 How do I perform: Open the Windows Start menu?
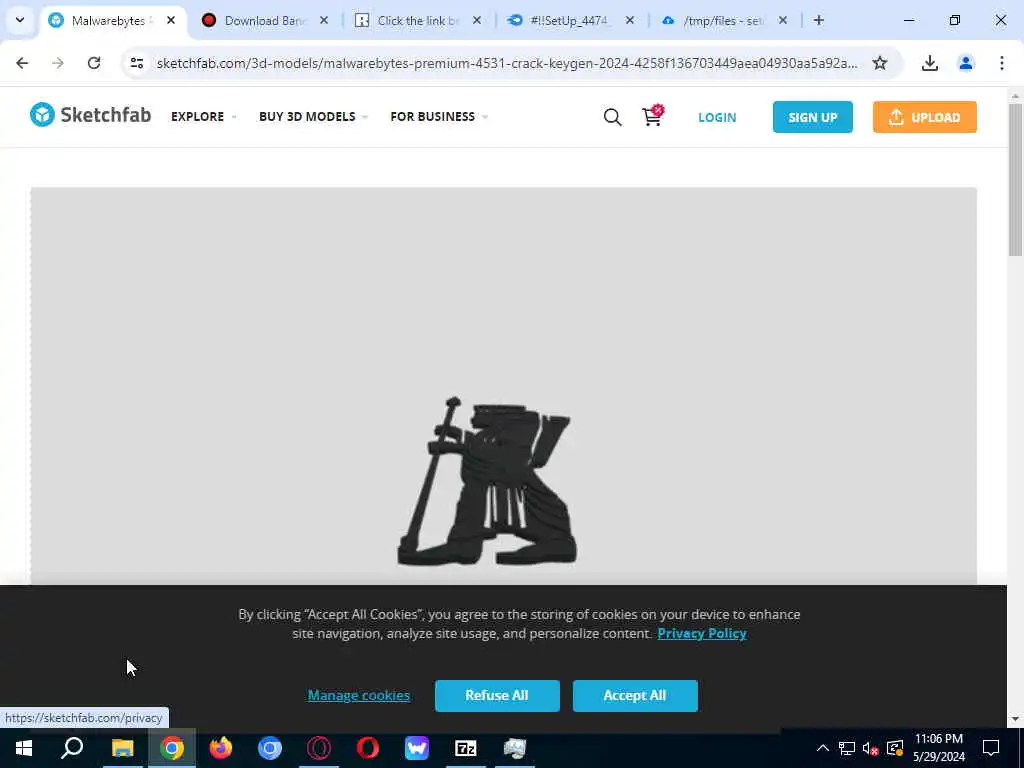[x=24, y=748]
